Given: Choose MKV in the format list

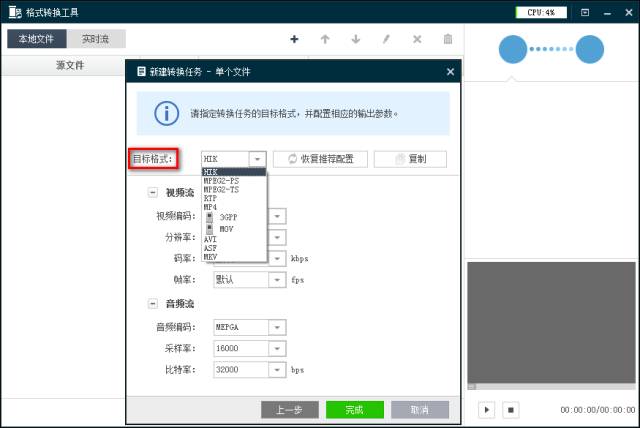Looking at the screenshot, I should pos(211,257).
